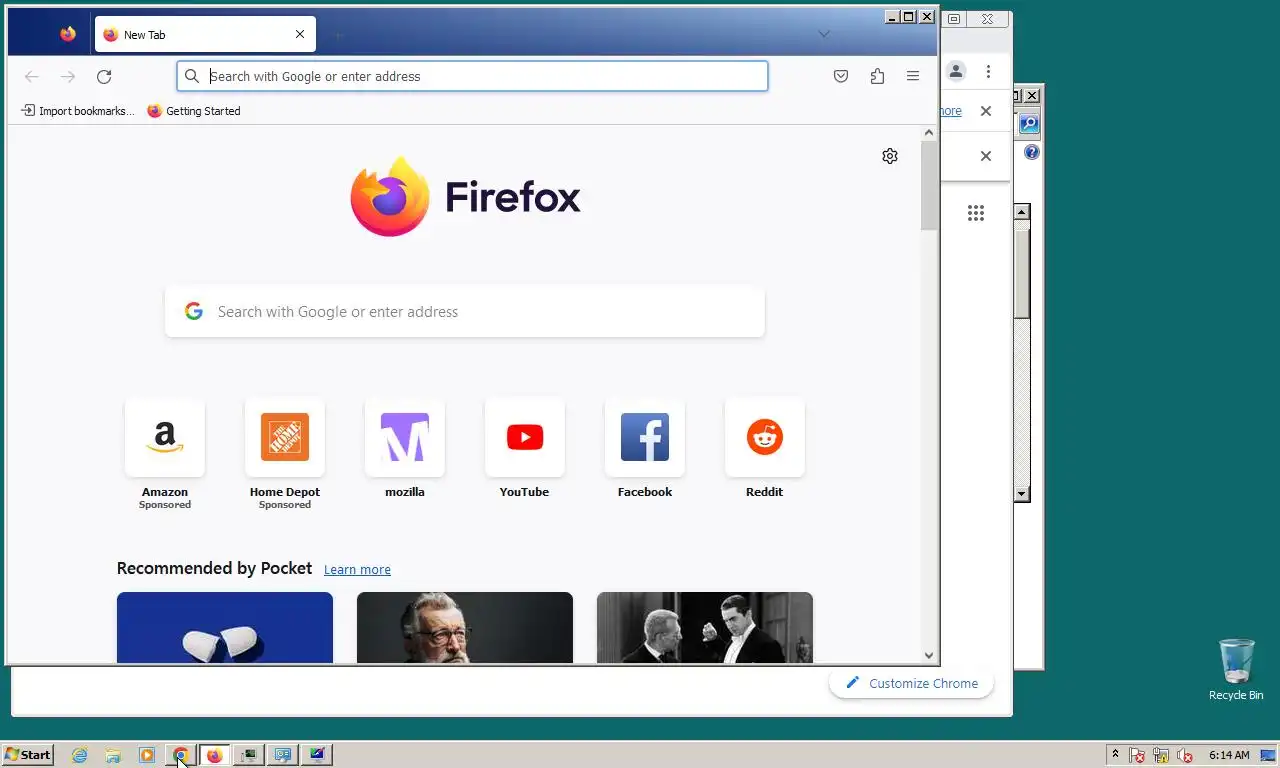This screenshot has height=768, width=1280.
Task: Open the Save to Pocket icon
Action: tap(841, 77)
